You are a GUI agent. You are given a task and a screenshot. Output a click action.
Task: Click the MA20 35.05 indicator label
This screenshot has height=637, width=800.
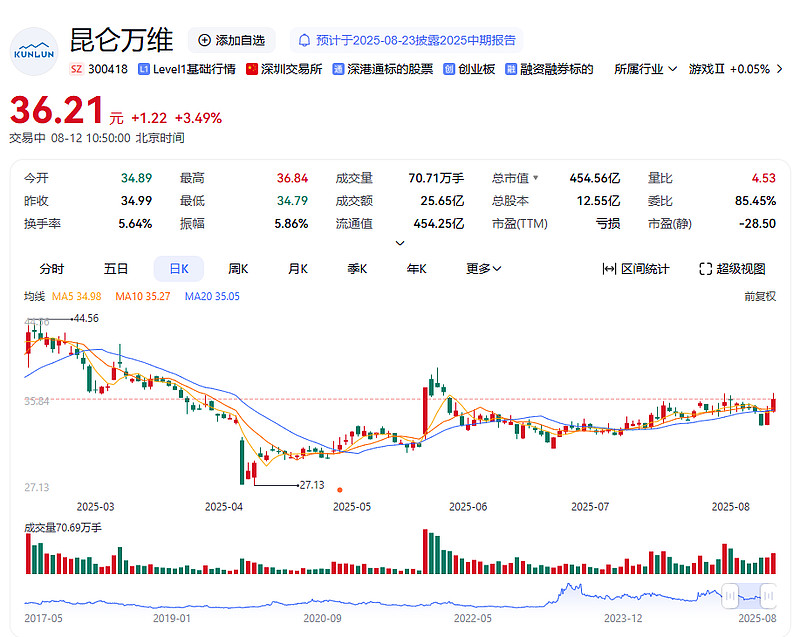[212, 296]
